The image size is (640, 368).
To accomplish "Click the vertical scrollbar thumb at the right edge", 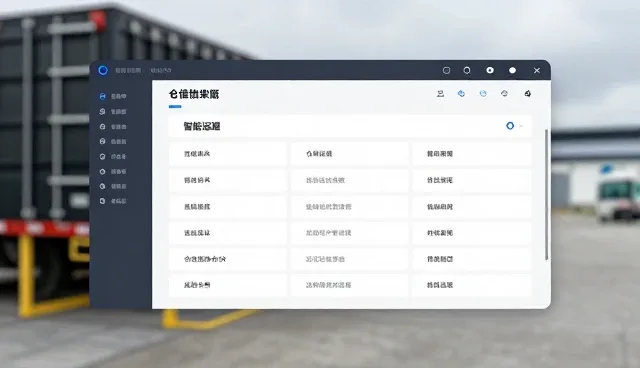I will (x=547, y=195).
